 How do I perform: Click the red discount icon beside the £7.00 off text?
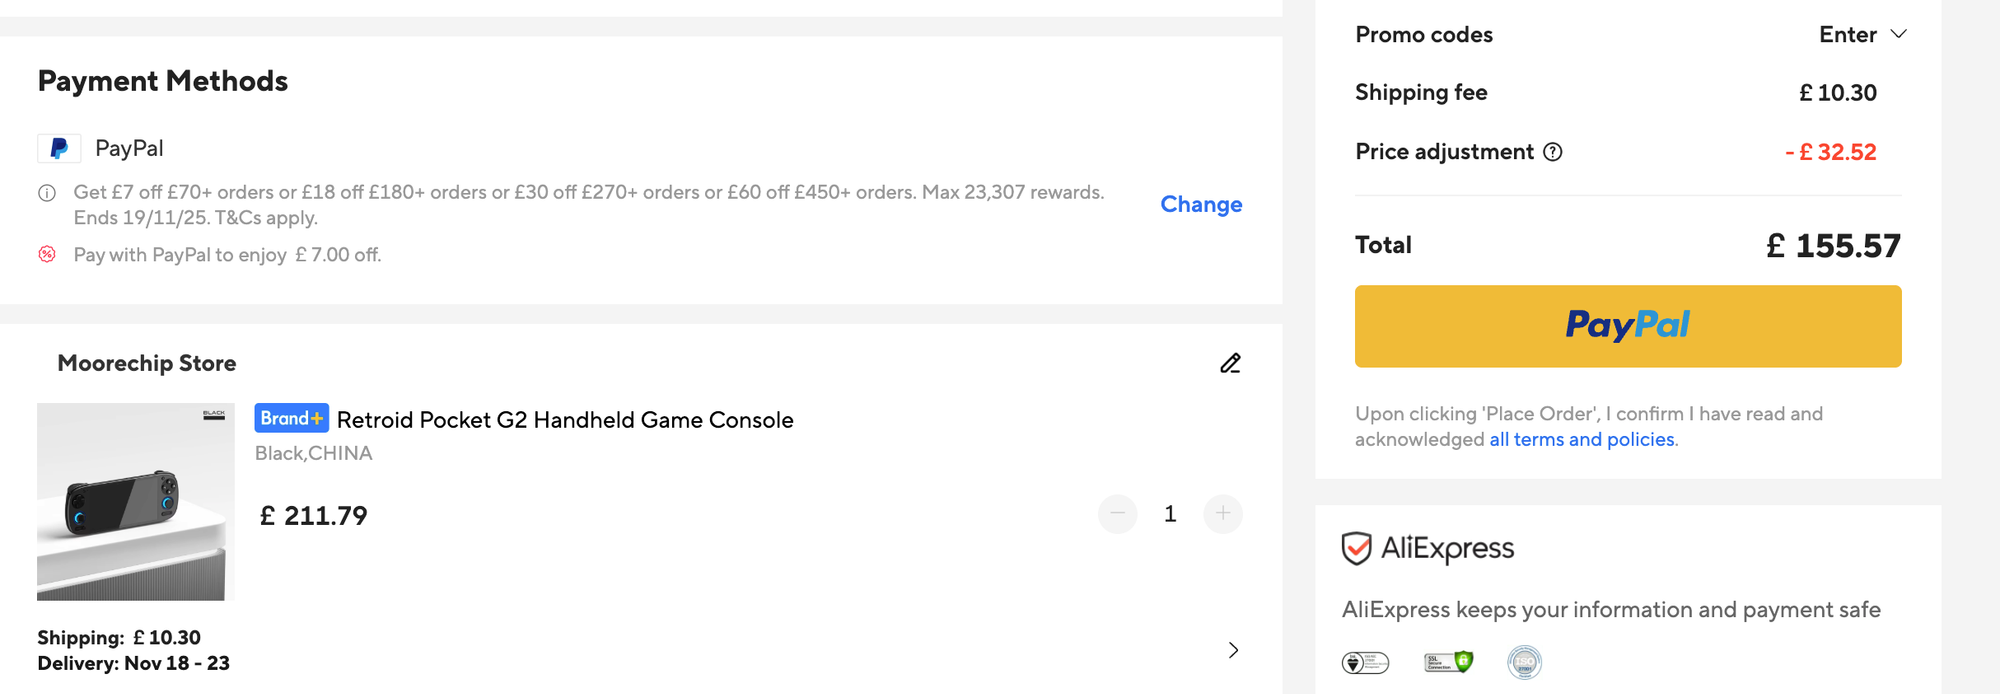[x=47, y=254]
